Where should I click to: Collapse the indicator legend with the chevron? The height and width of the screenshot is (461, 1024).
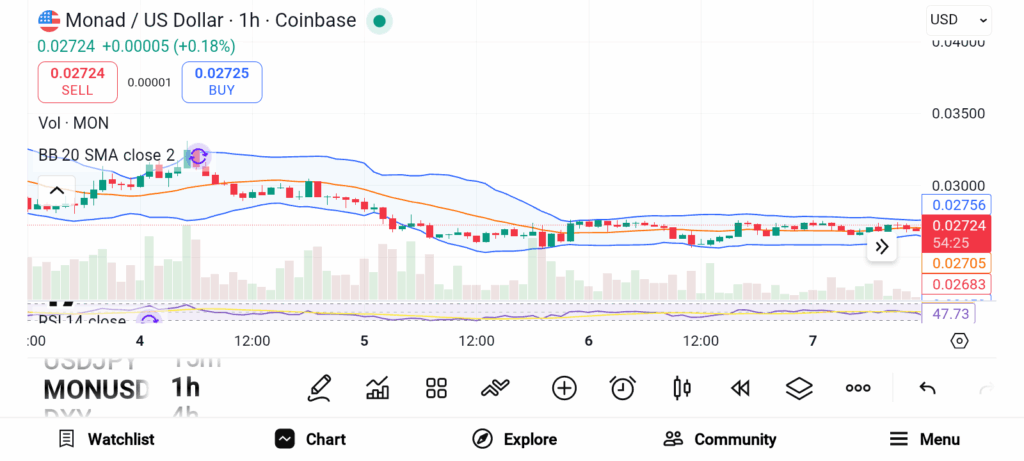[57, 191]
